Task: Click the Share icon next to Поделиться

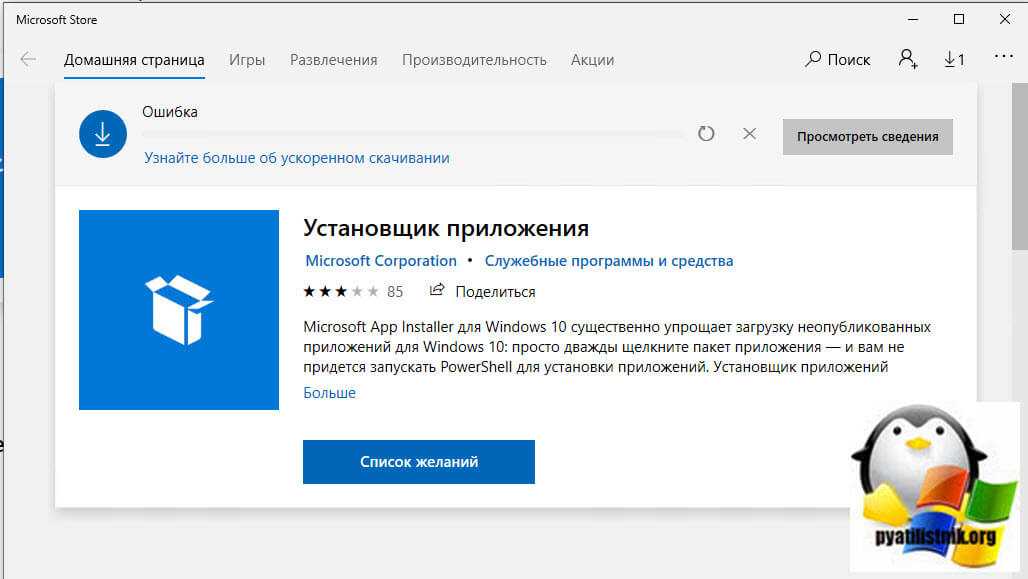Action: [436, 291]
